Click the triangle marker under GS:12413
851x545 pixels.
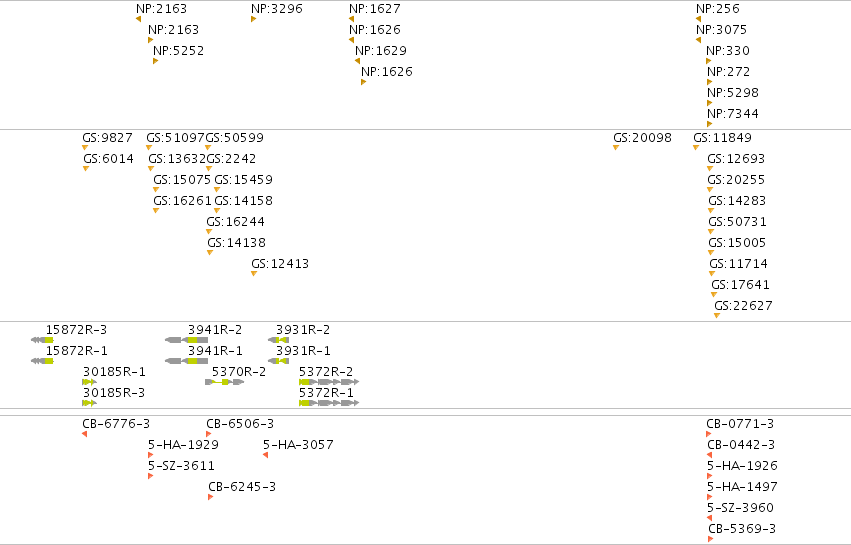(x=254, y=274)
